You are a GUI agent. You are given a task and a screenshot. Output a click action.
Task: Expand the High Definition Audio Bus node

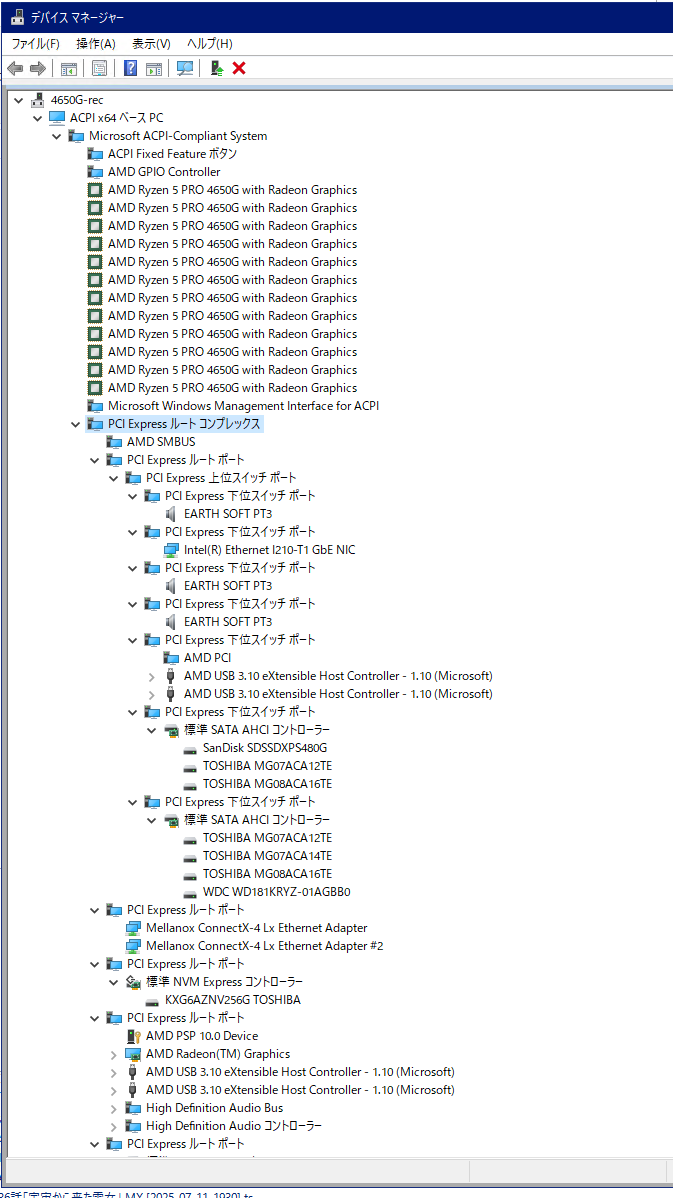[113, 1108]
